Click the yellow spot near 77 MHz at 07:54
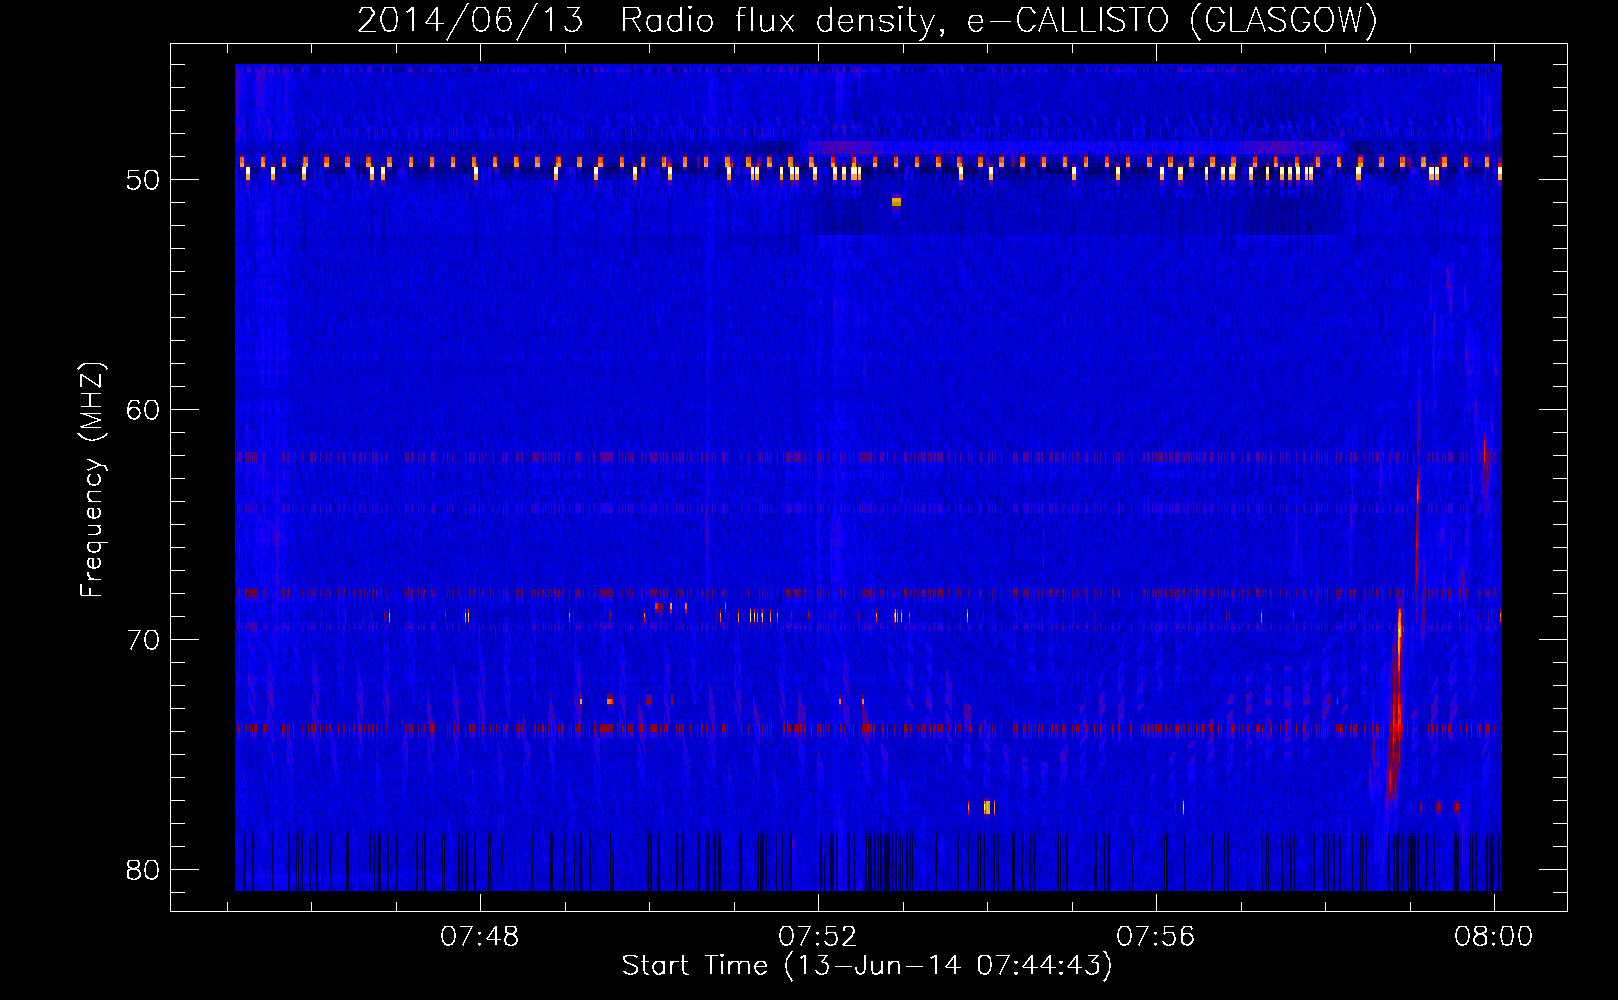The image size is (1618, 1000). pos(987,807)
